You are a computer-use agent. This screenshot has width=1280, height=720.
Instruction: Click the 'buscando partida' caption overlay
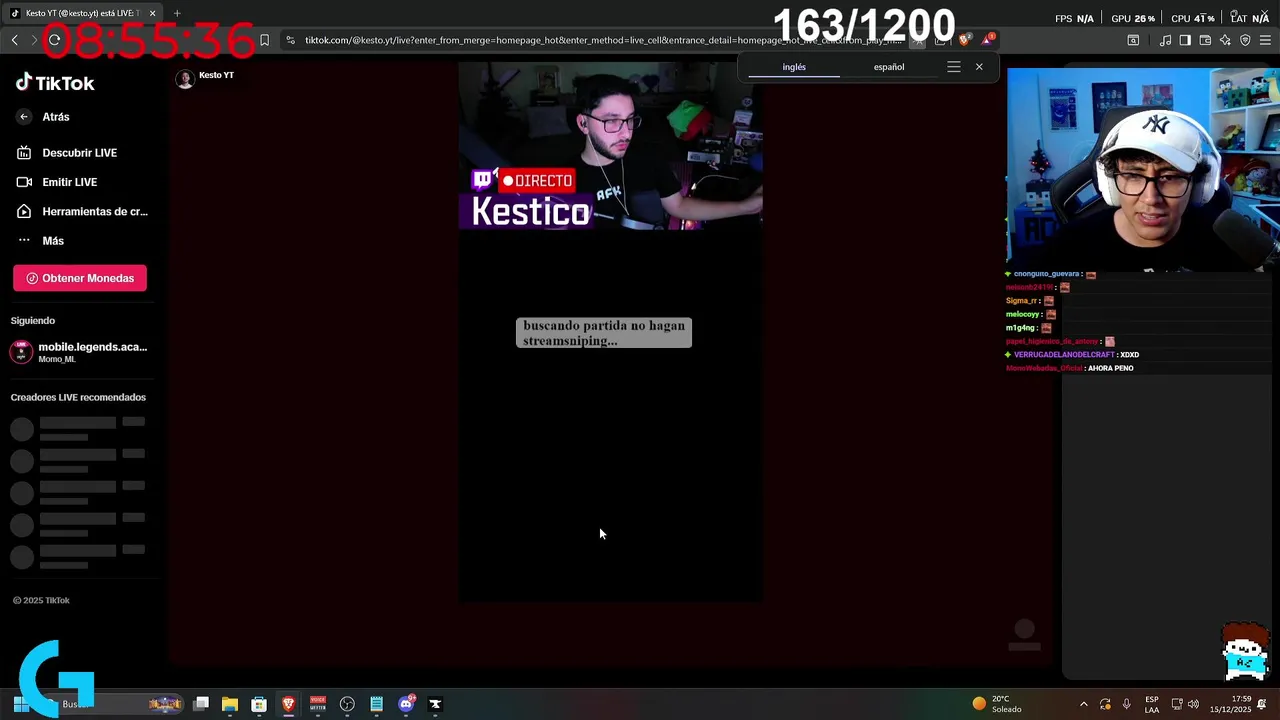(x=604, y=333)
